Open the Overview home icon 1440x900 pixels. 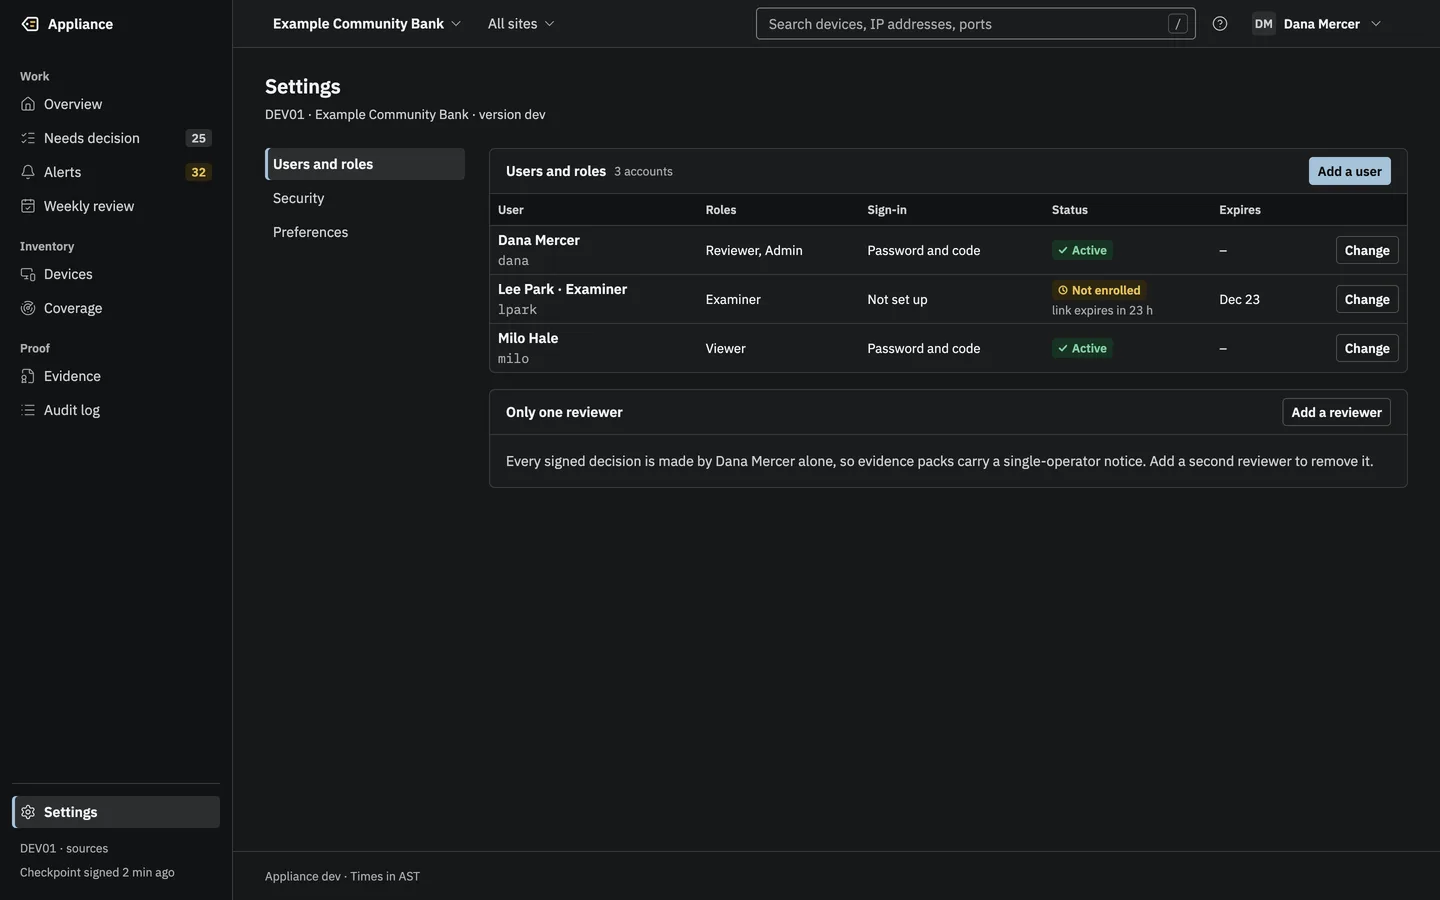click(x=28, y=104)
